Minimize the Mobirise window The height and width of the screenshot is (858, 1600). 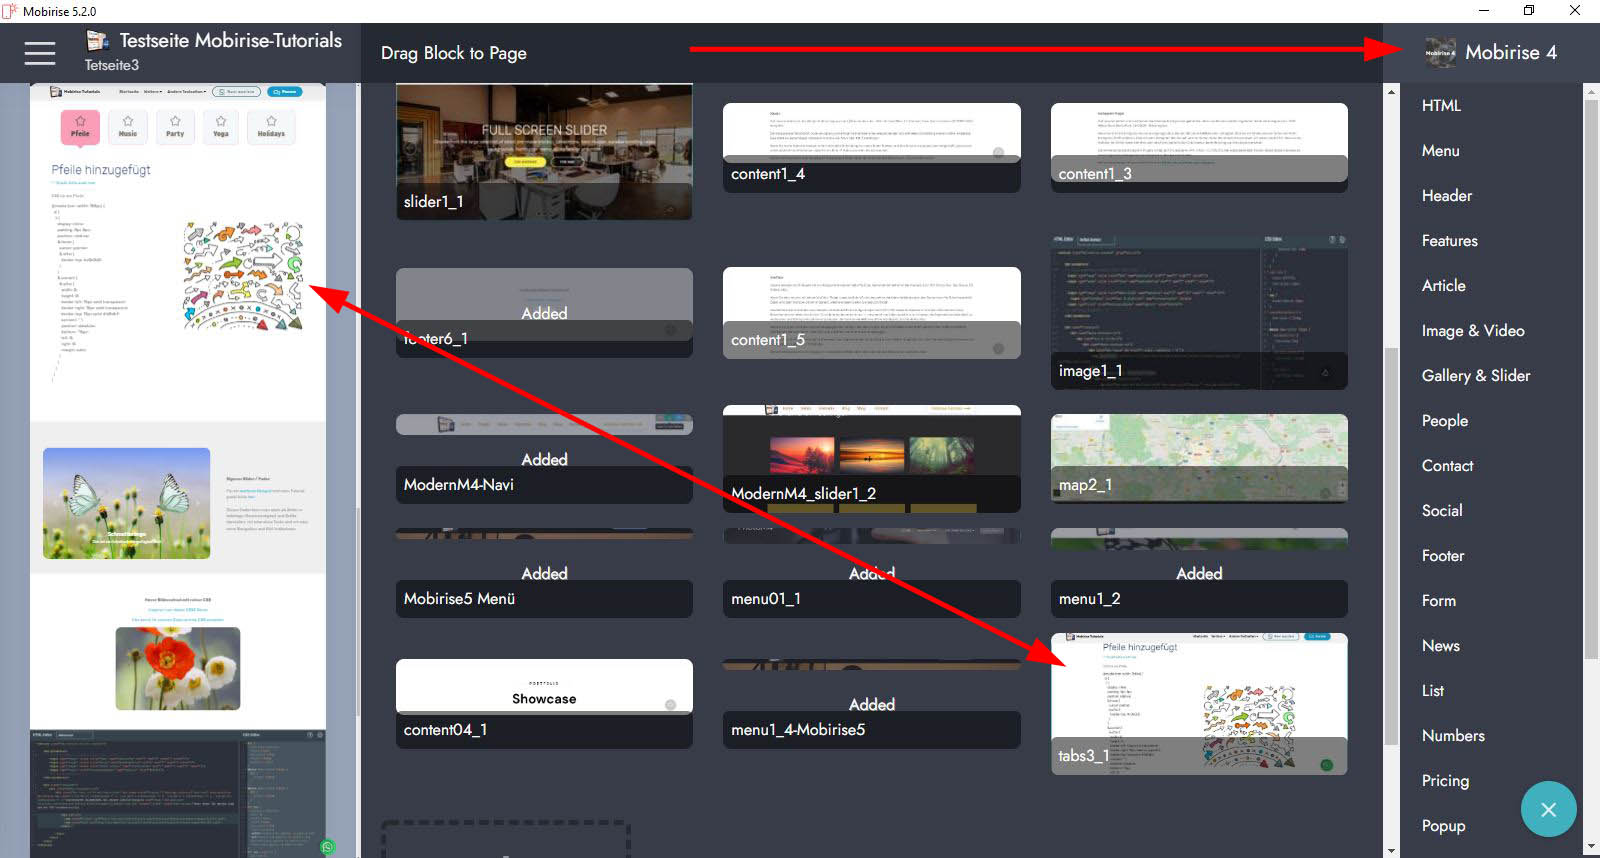(1483, 11)
